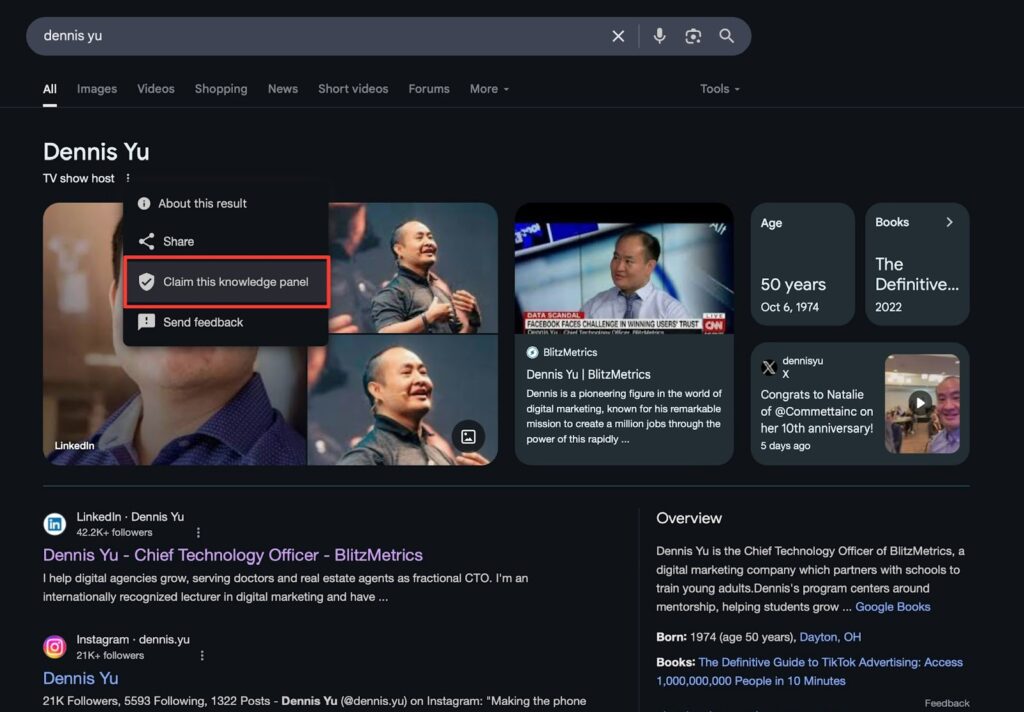The height and width of the screenshot is (712, 1024).
Task: Switch to Short videos tab
Action: [x=353, y=89]
